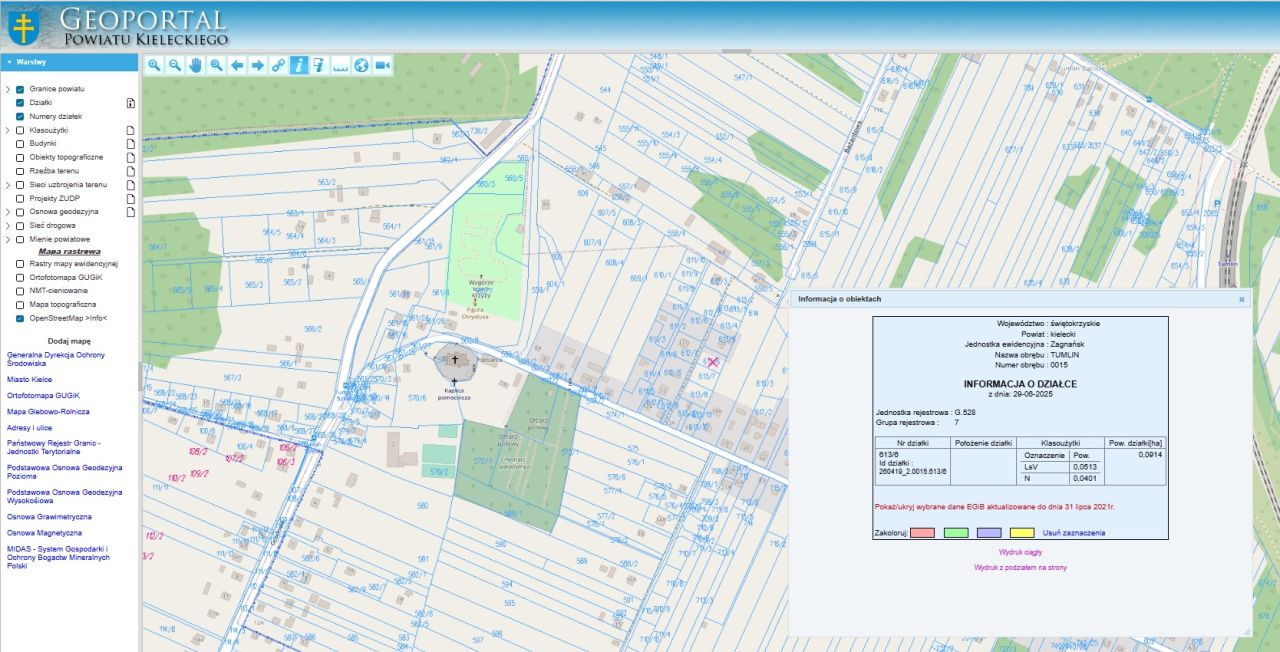Click the globe icon in map toolbar
Image resolution: width=1280 pixels, height=652 pixels.
click(361, 65)
